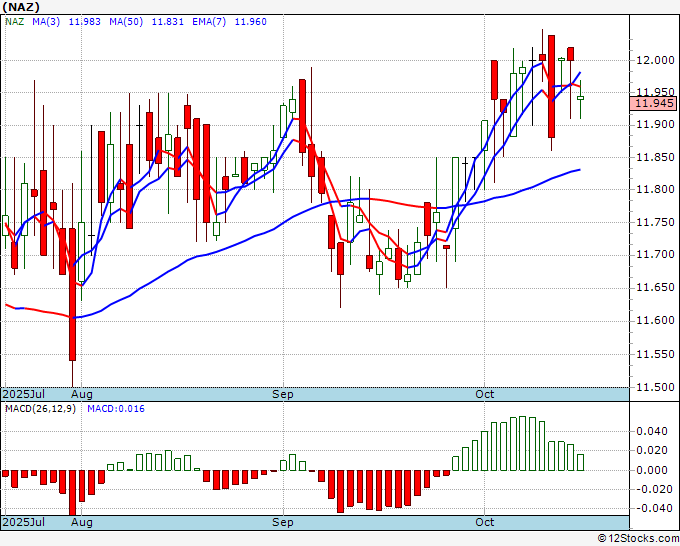The height and width of the screenshot is (546, 680).
Task: Click the (NAZ) chart title
Action: pyautogui.click(x=21, y=7)
